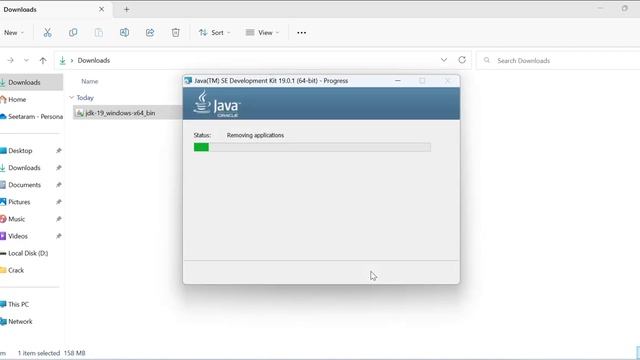
Task: Open pinned Downloads in Quick access
Action: click(24, 168)
